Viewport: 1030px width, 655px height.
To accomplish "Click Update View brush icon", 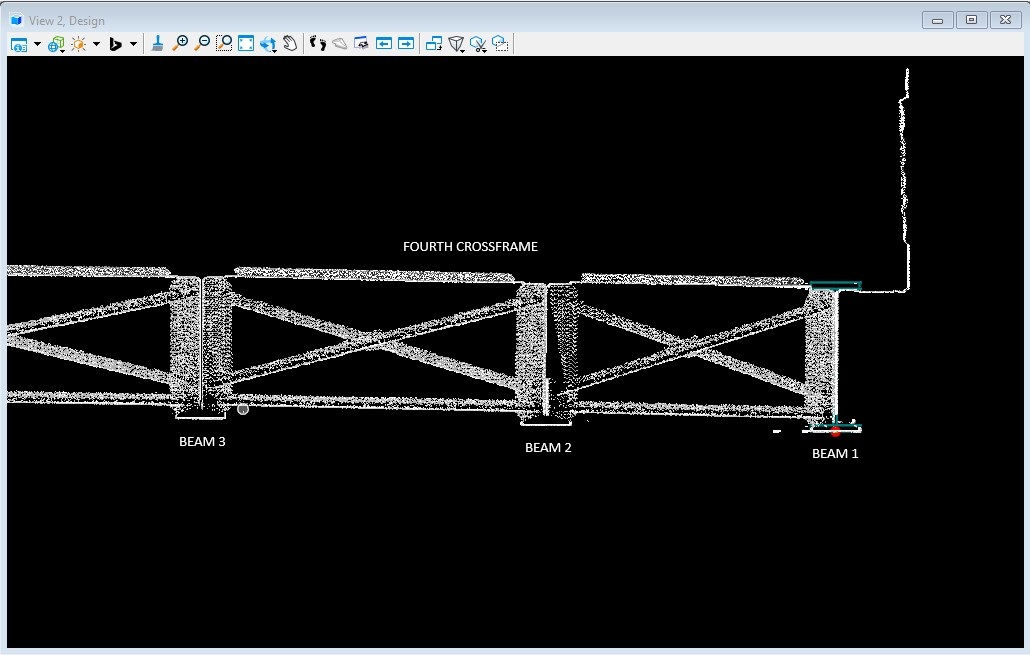I will click(x=158, y=43).
